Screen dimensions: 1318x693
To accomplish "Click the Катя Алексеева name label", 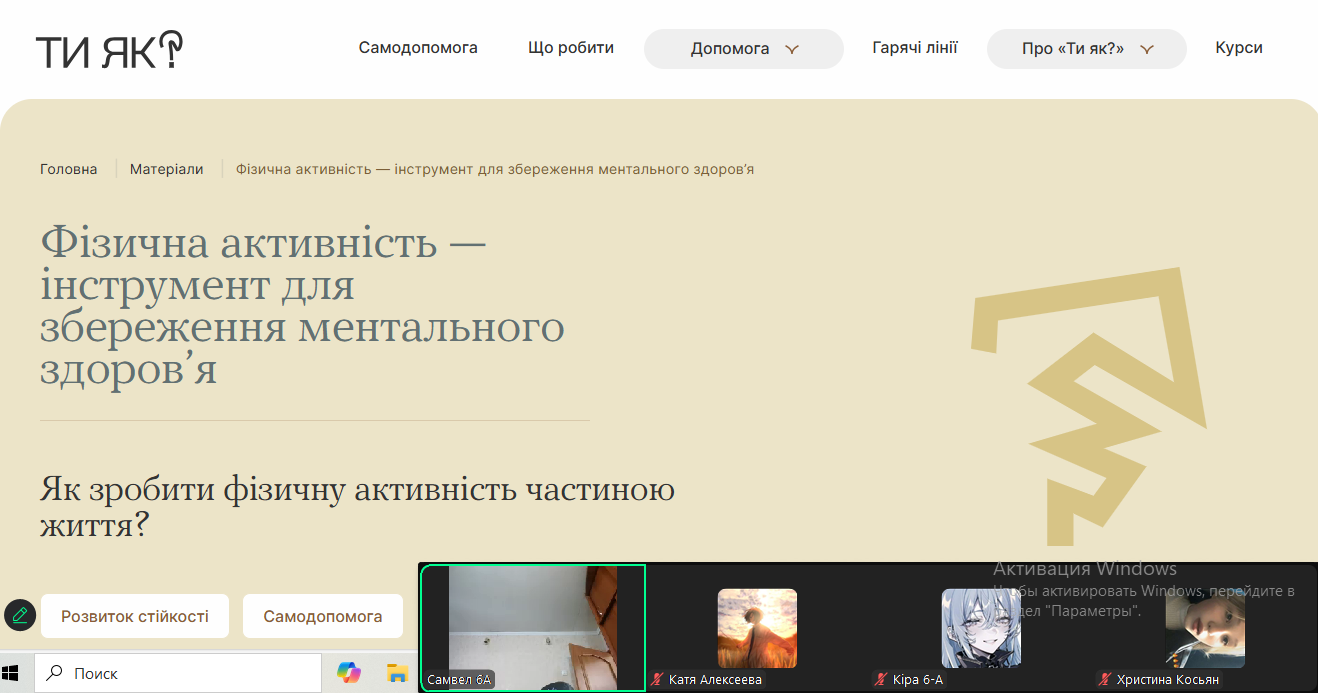I will [x=715, y=680].
